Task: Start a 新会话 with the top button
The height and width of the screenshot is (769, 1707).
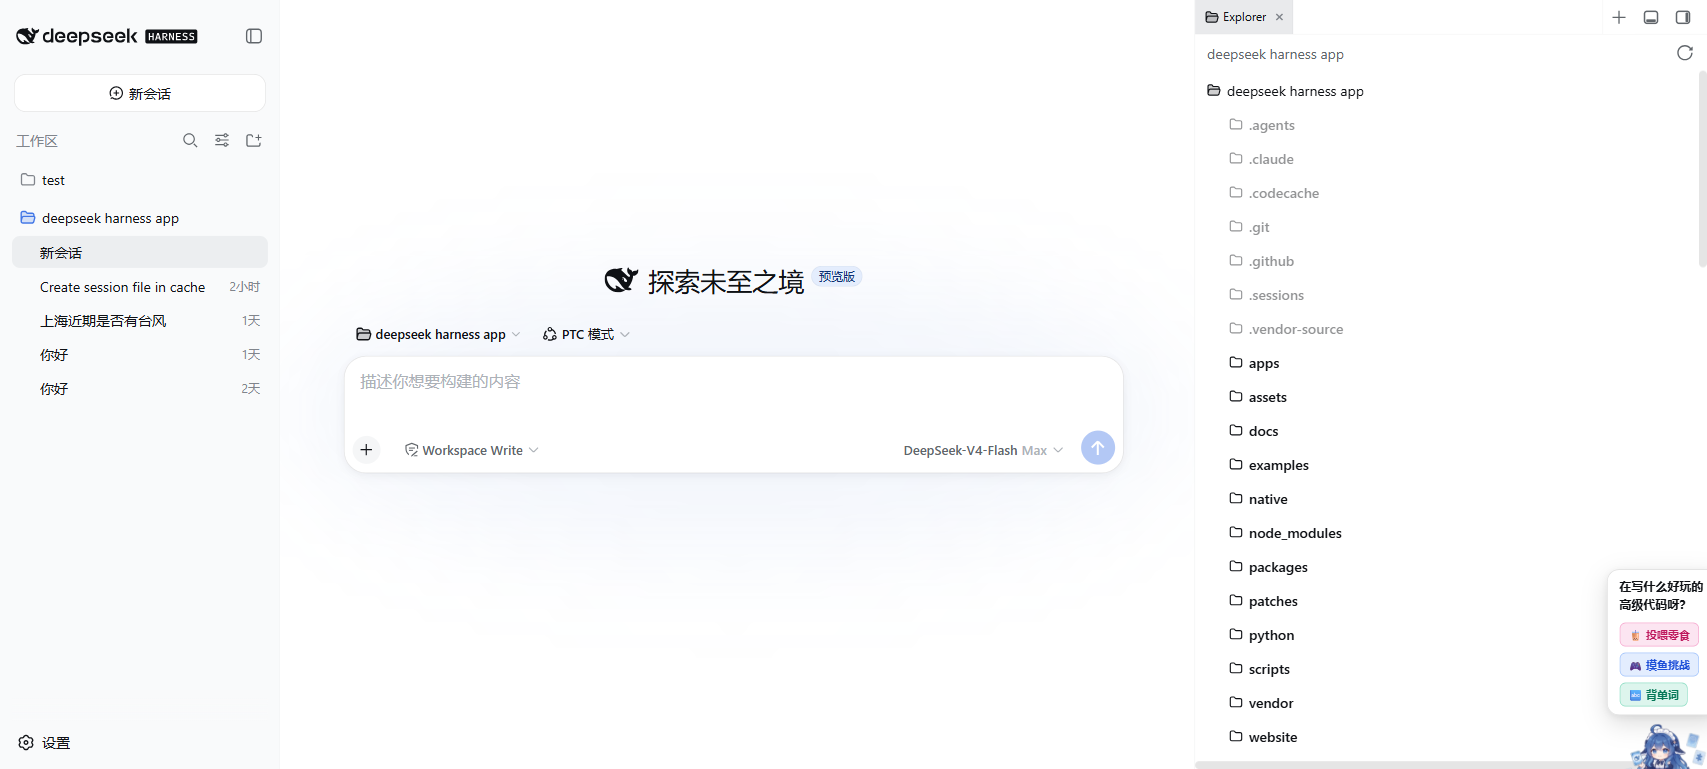Action: [x=140, y=93]
